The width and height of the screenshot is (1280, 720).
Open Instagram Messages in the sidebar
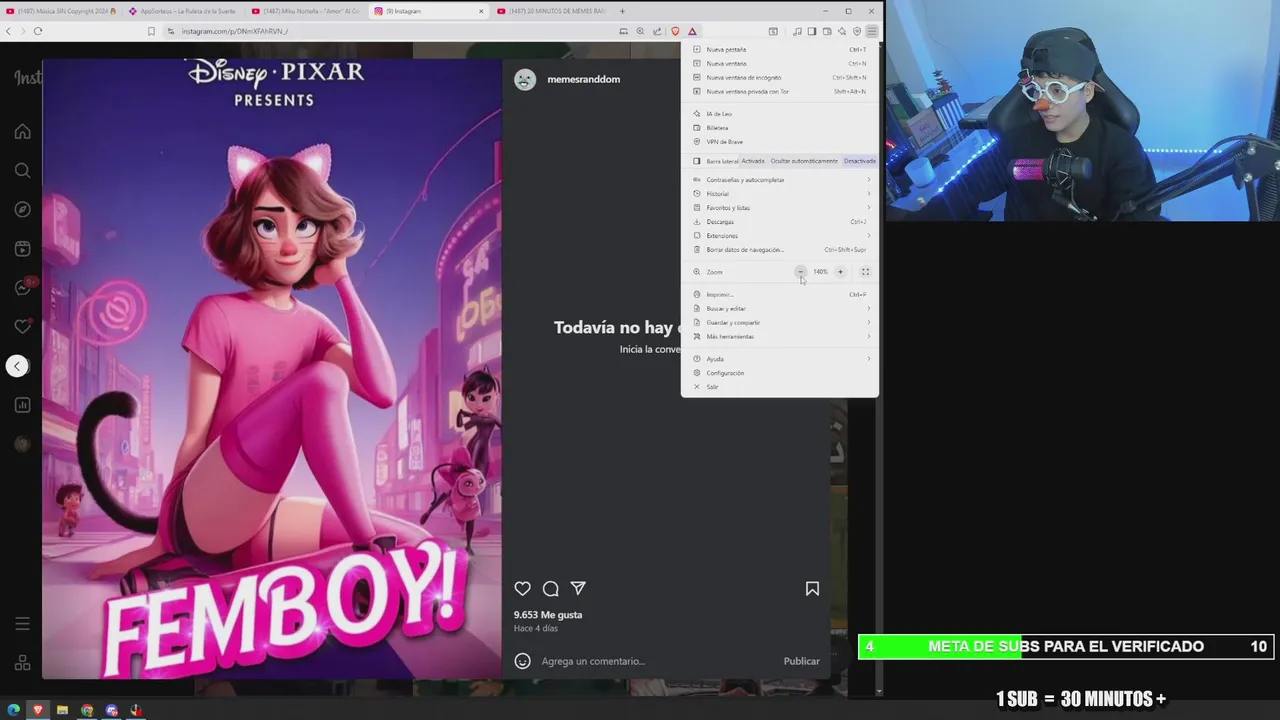coord(22,288)
